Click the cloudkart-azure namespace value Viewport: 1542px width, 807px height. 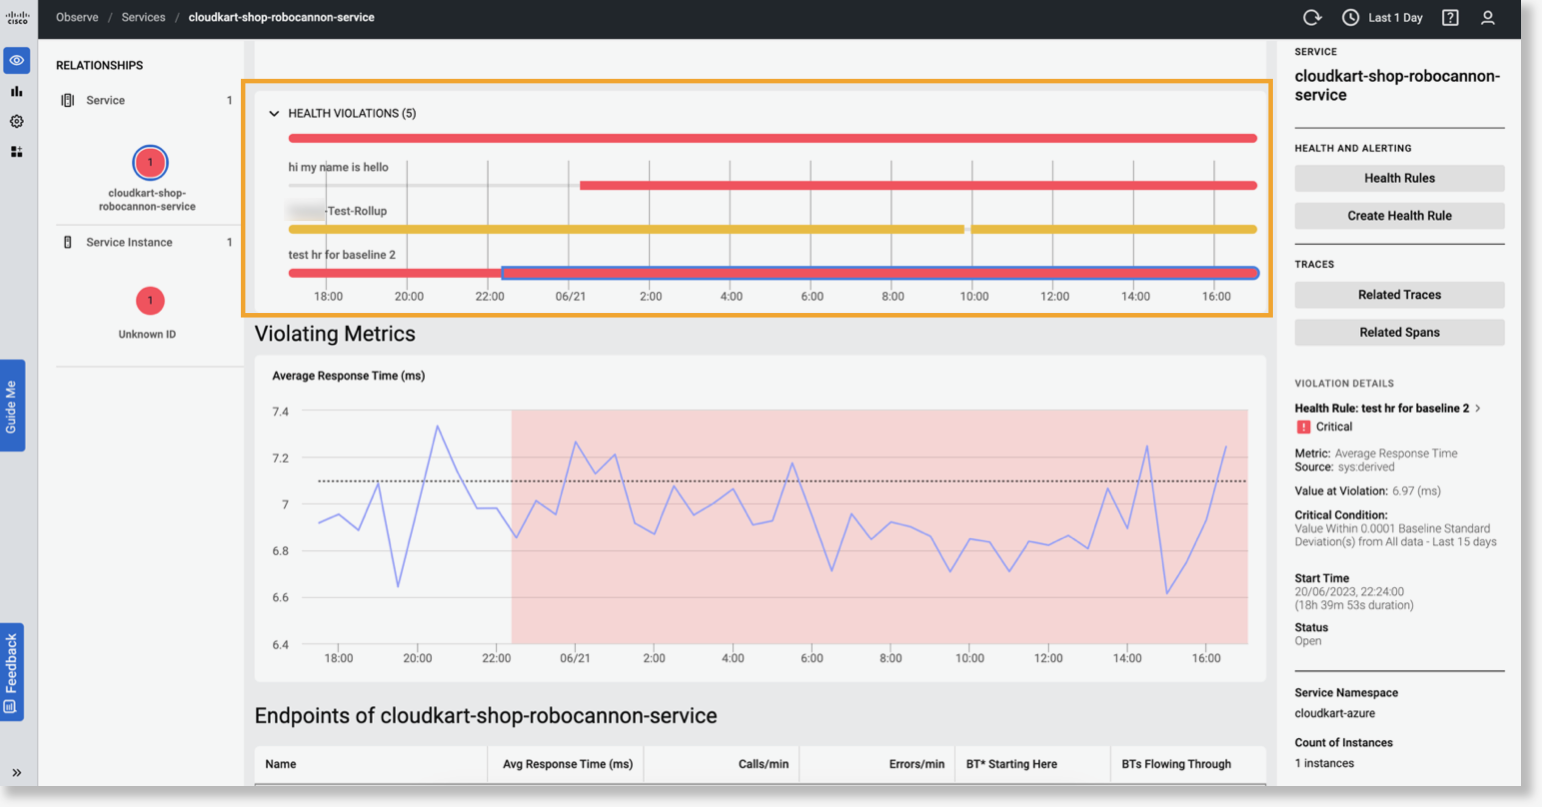point(1335,713)
